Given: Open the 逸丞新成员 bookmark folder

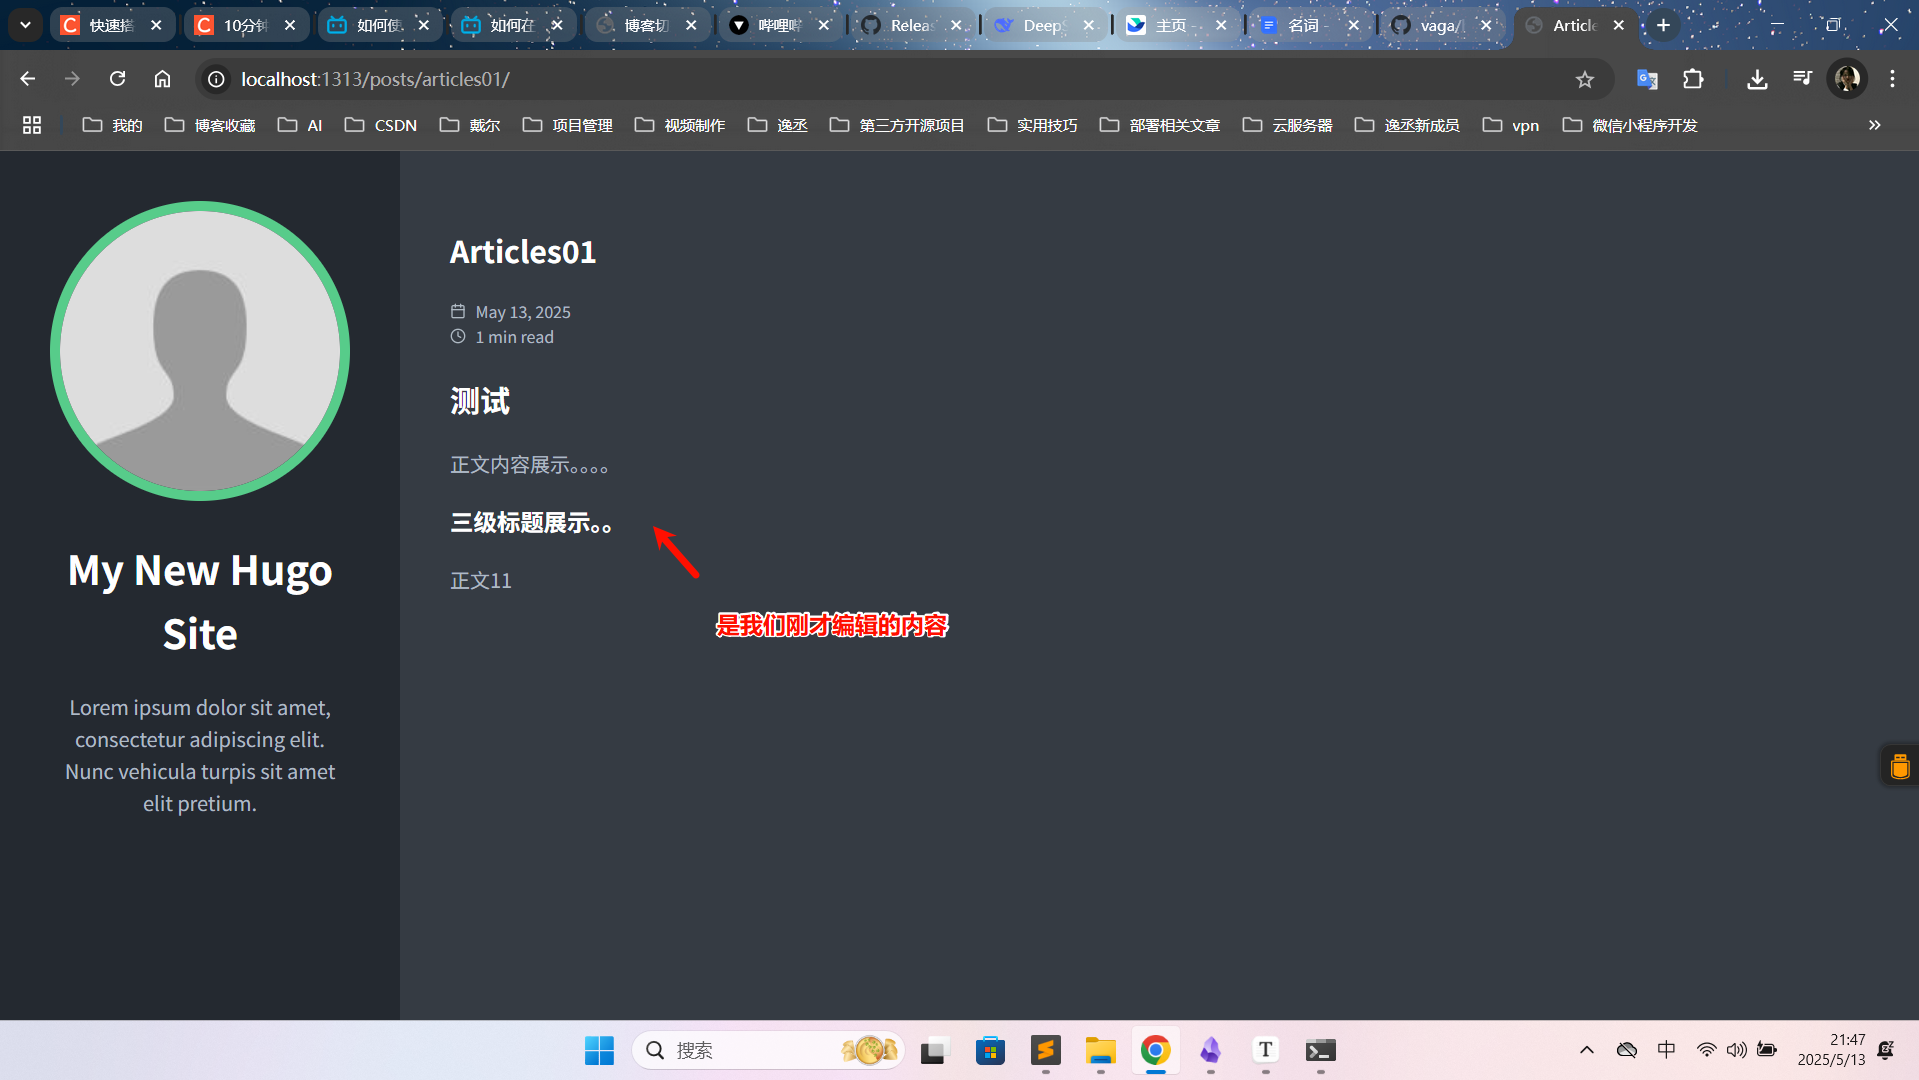Looking at the screenshot, I should coord(1407,125).
